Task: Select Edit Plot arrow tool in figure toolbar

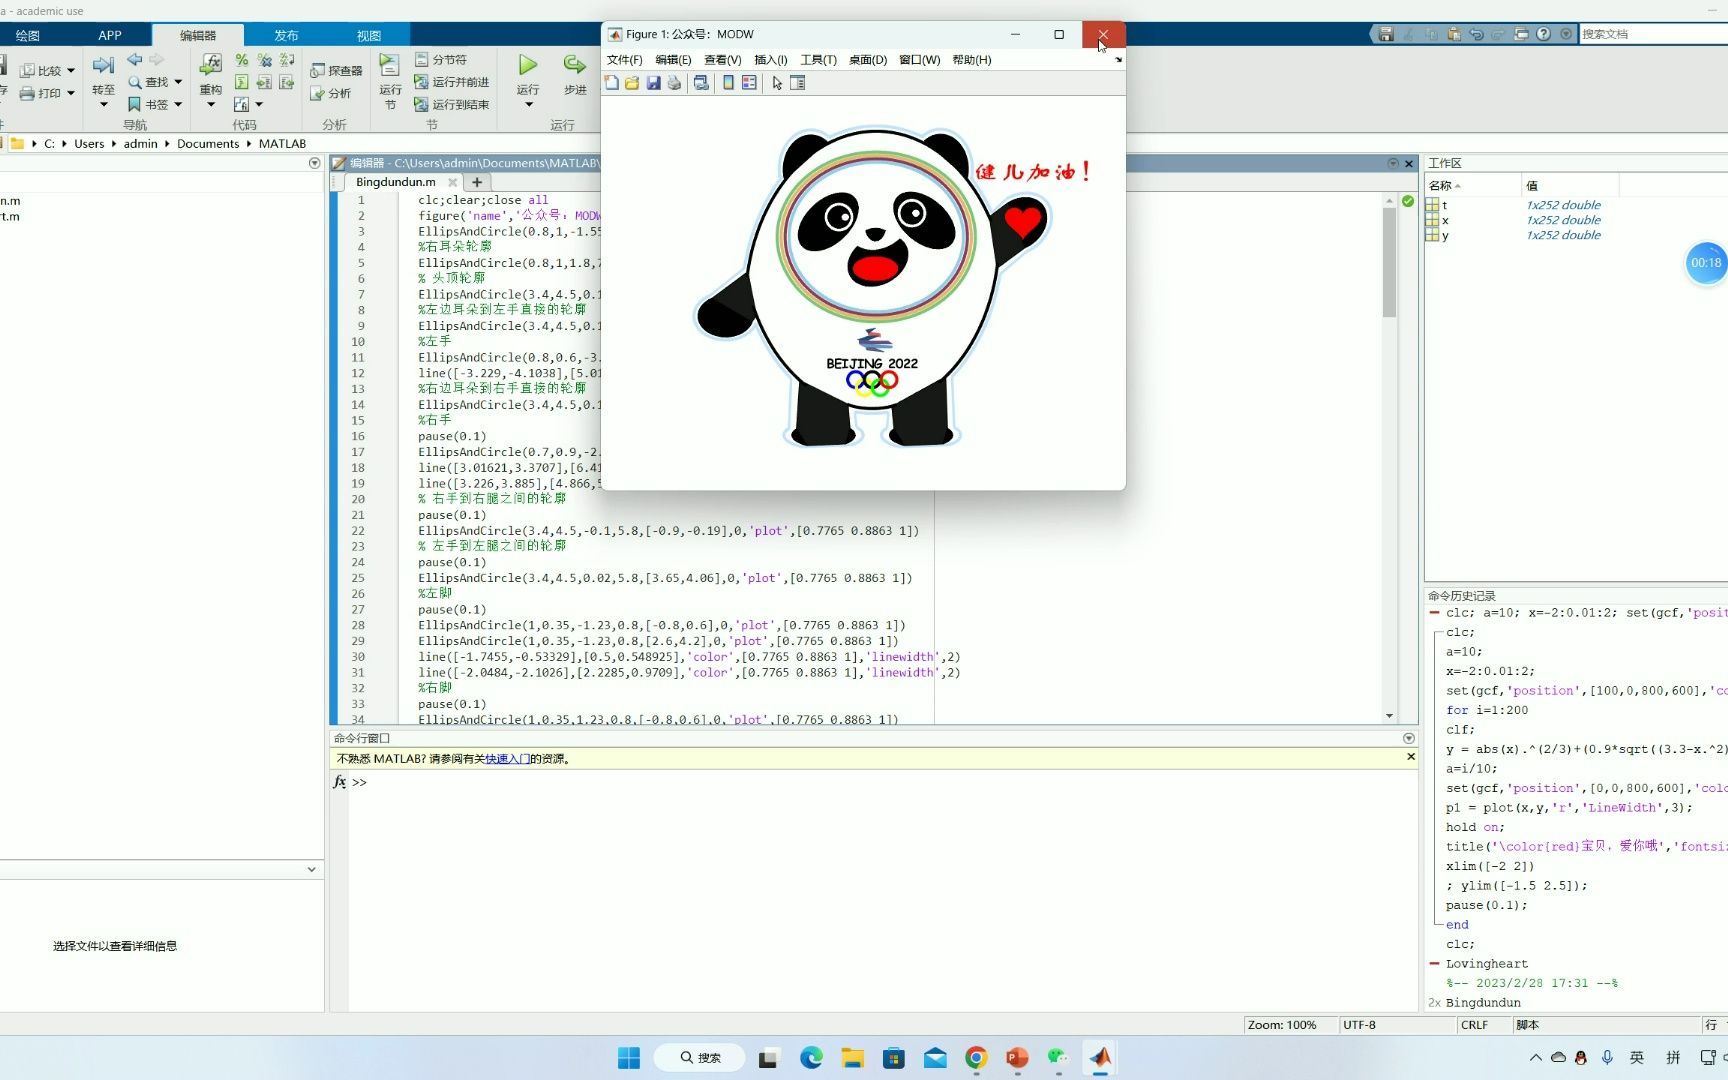Action: coord(777,83)
